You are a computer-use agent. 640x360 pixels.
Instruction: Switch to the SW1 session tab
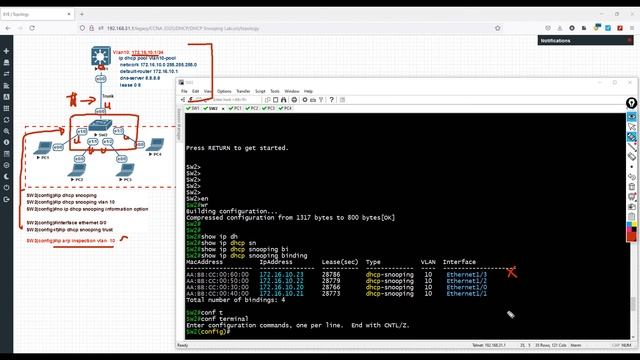(x=193, y=109)
